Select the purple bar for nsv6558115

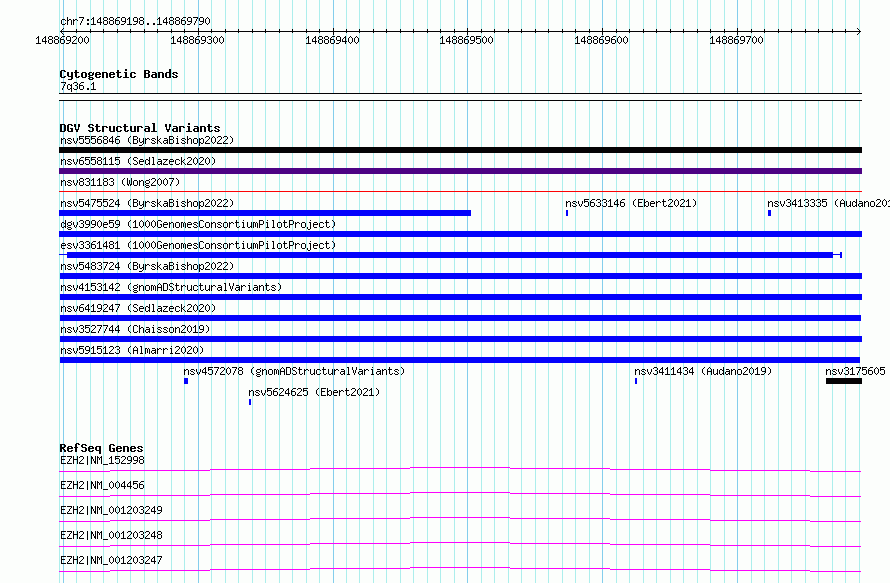(x=460, y=171)
